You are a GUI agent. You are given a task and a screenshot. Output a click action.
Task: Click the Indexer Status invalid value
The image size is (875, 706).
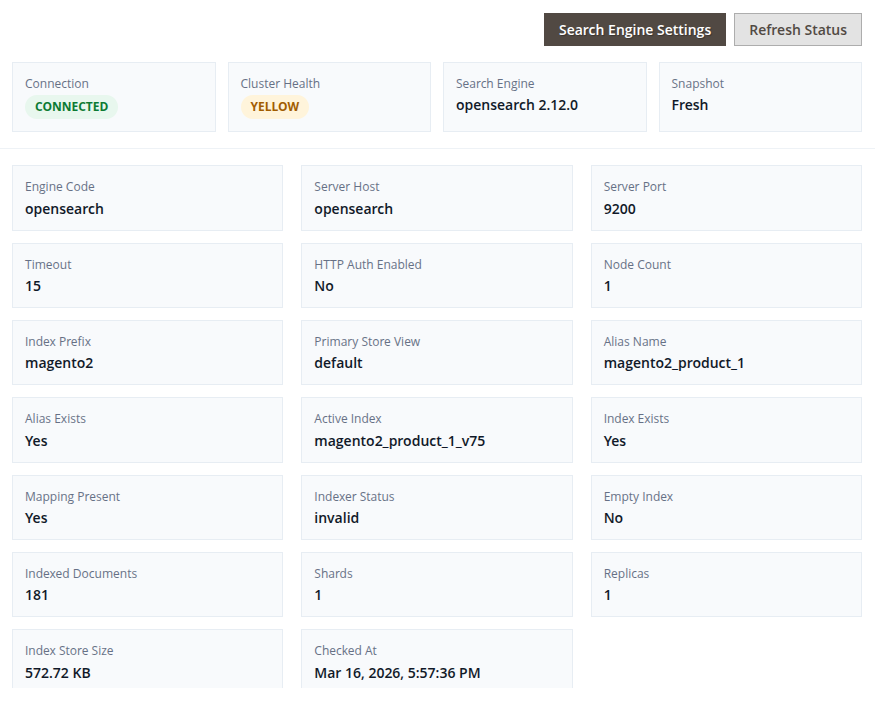(x=336, y=518)
